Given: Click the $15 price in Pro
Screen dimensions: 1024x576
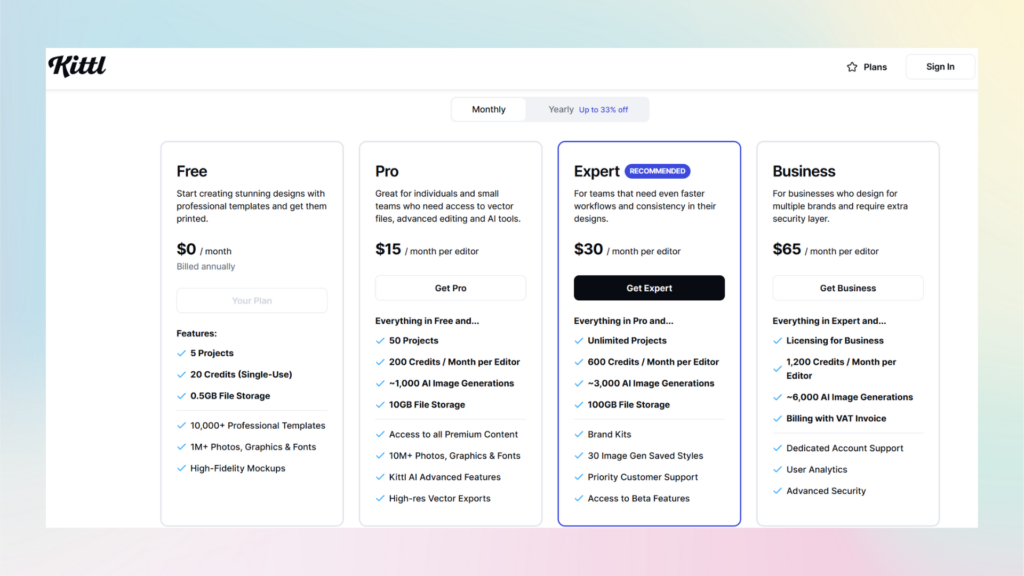Looking at the screenshot, I should (x=388, y=249).
